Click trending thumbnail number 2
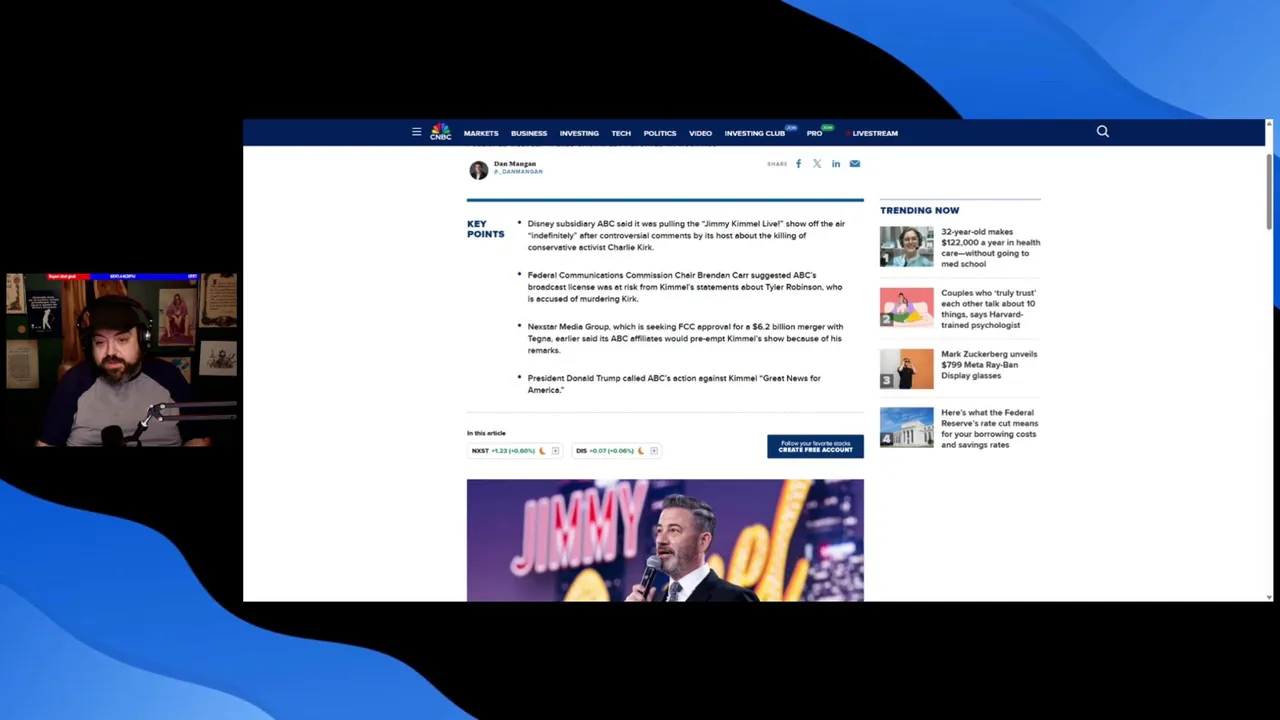 [x=906, y=307]
